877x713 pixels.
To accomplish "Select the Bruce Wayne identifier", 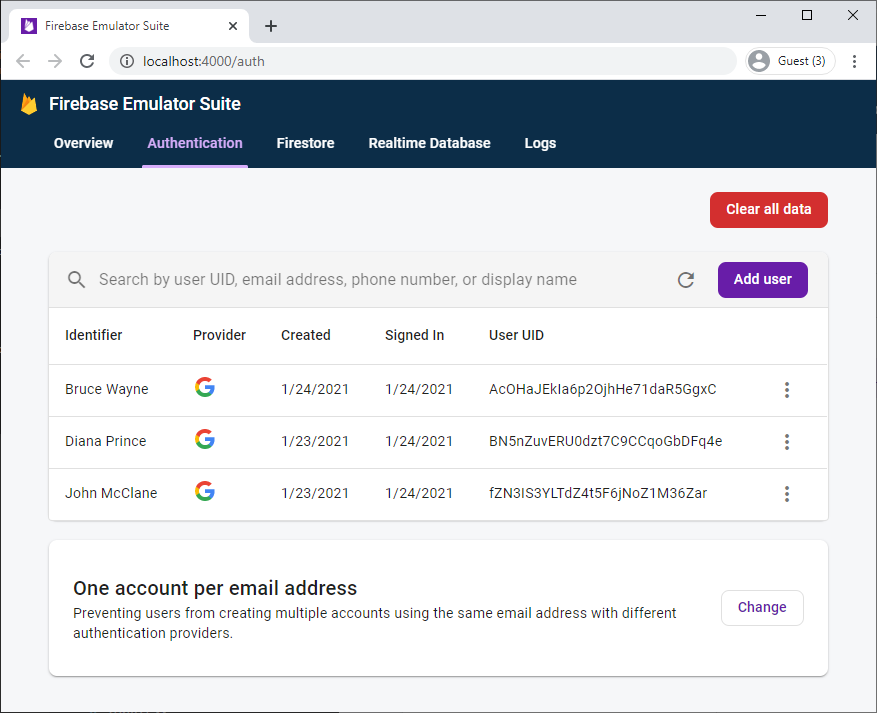I will (107, 389).
